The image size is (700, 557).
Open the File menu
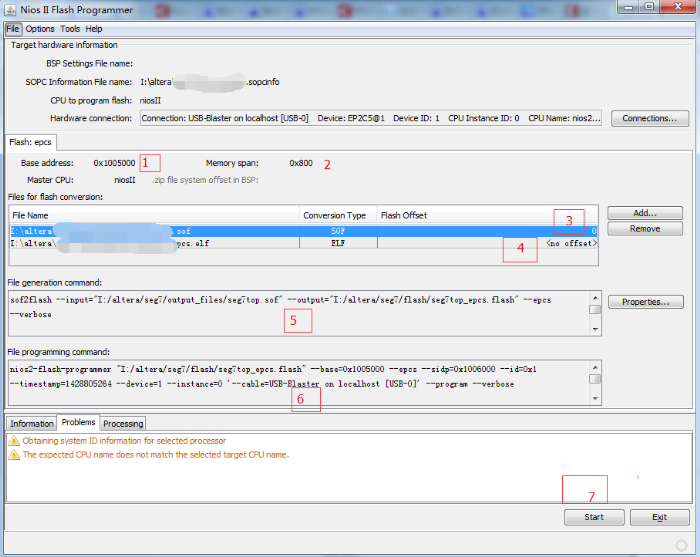13,29
